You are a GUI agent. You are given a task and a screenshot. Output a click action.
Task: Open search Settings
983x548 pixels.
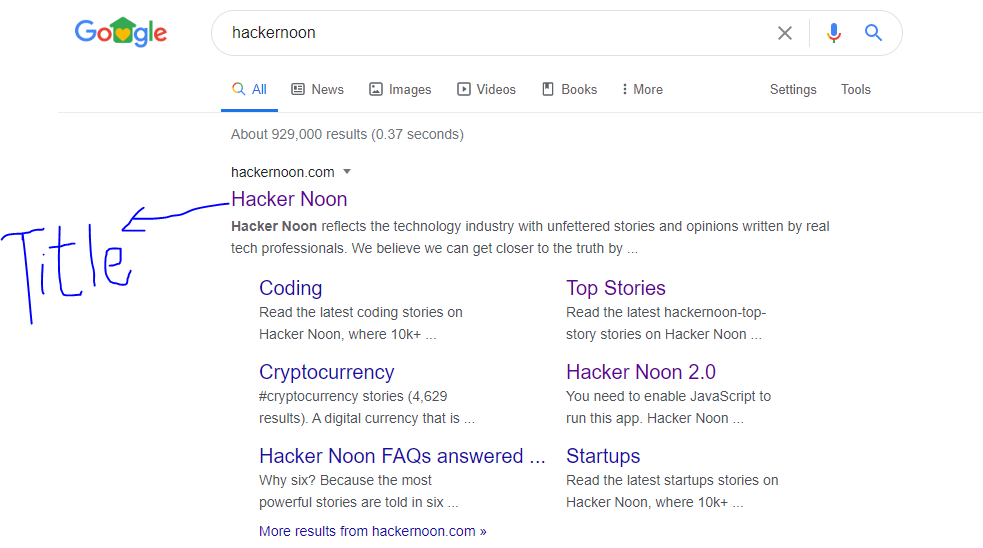[793, 89]
